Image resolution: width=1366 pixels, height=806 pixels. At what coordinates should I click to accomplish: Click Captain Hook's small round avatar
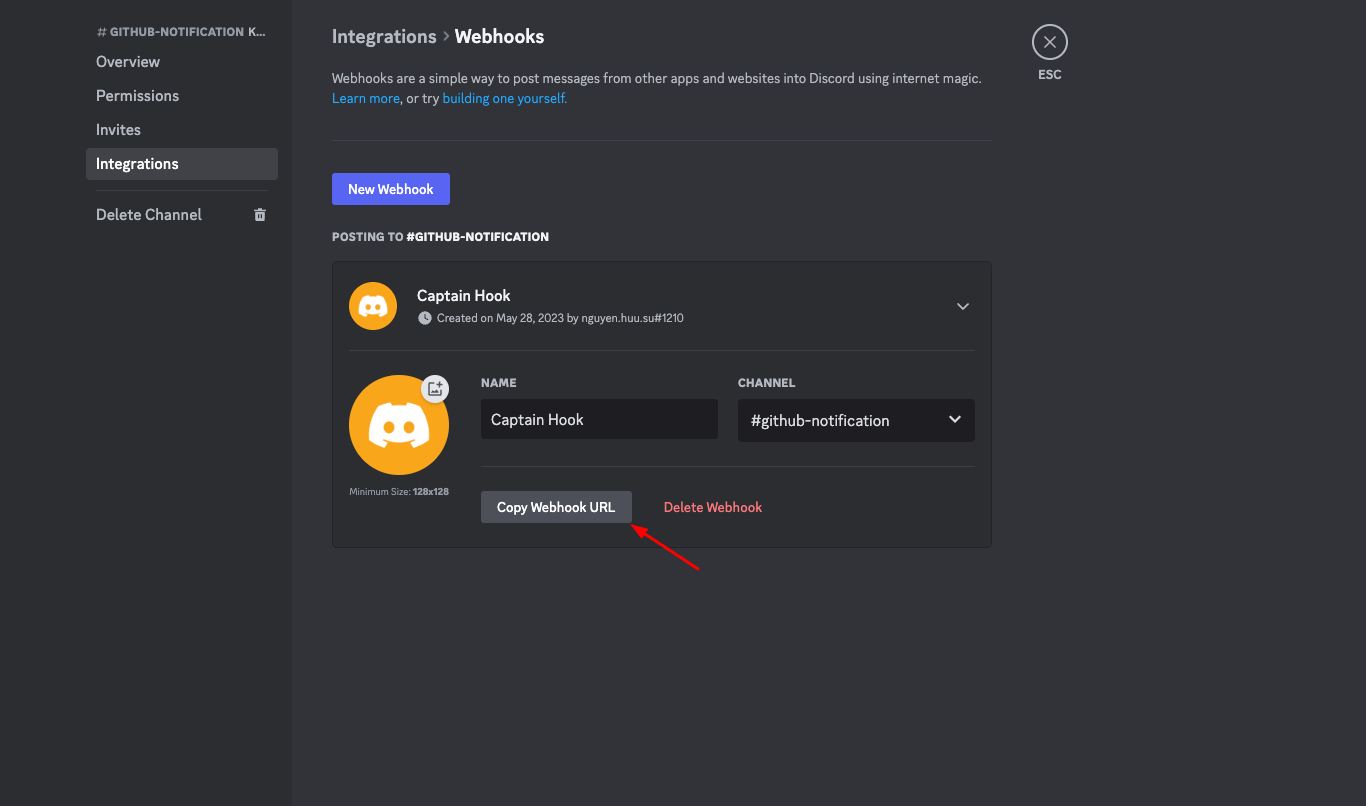point(372,305)
